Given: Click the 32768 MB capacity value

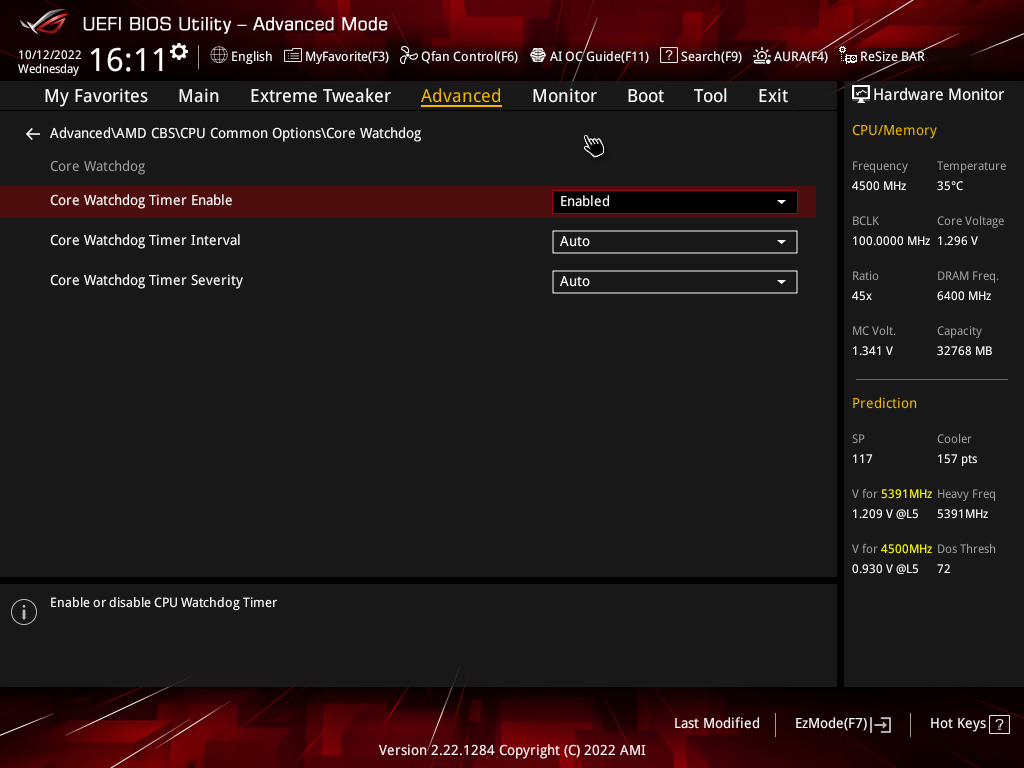Looking at the screenshot, I should point(964,351).
